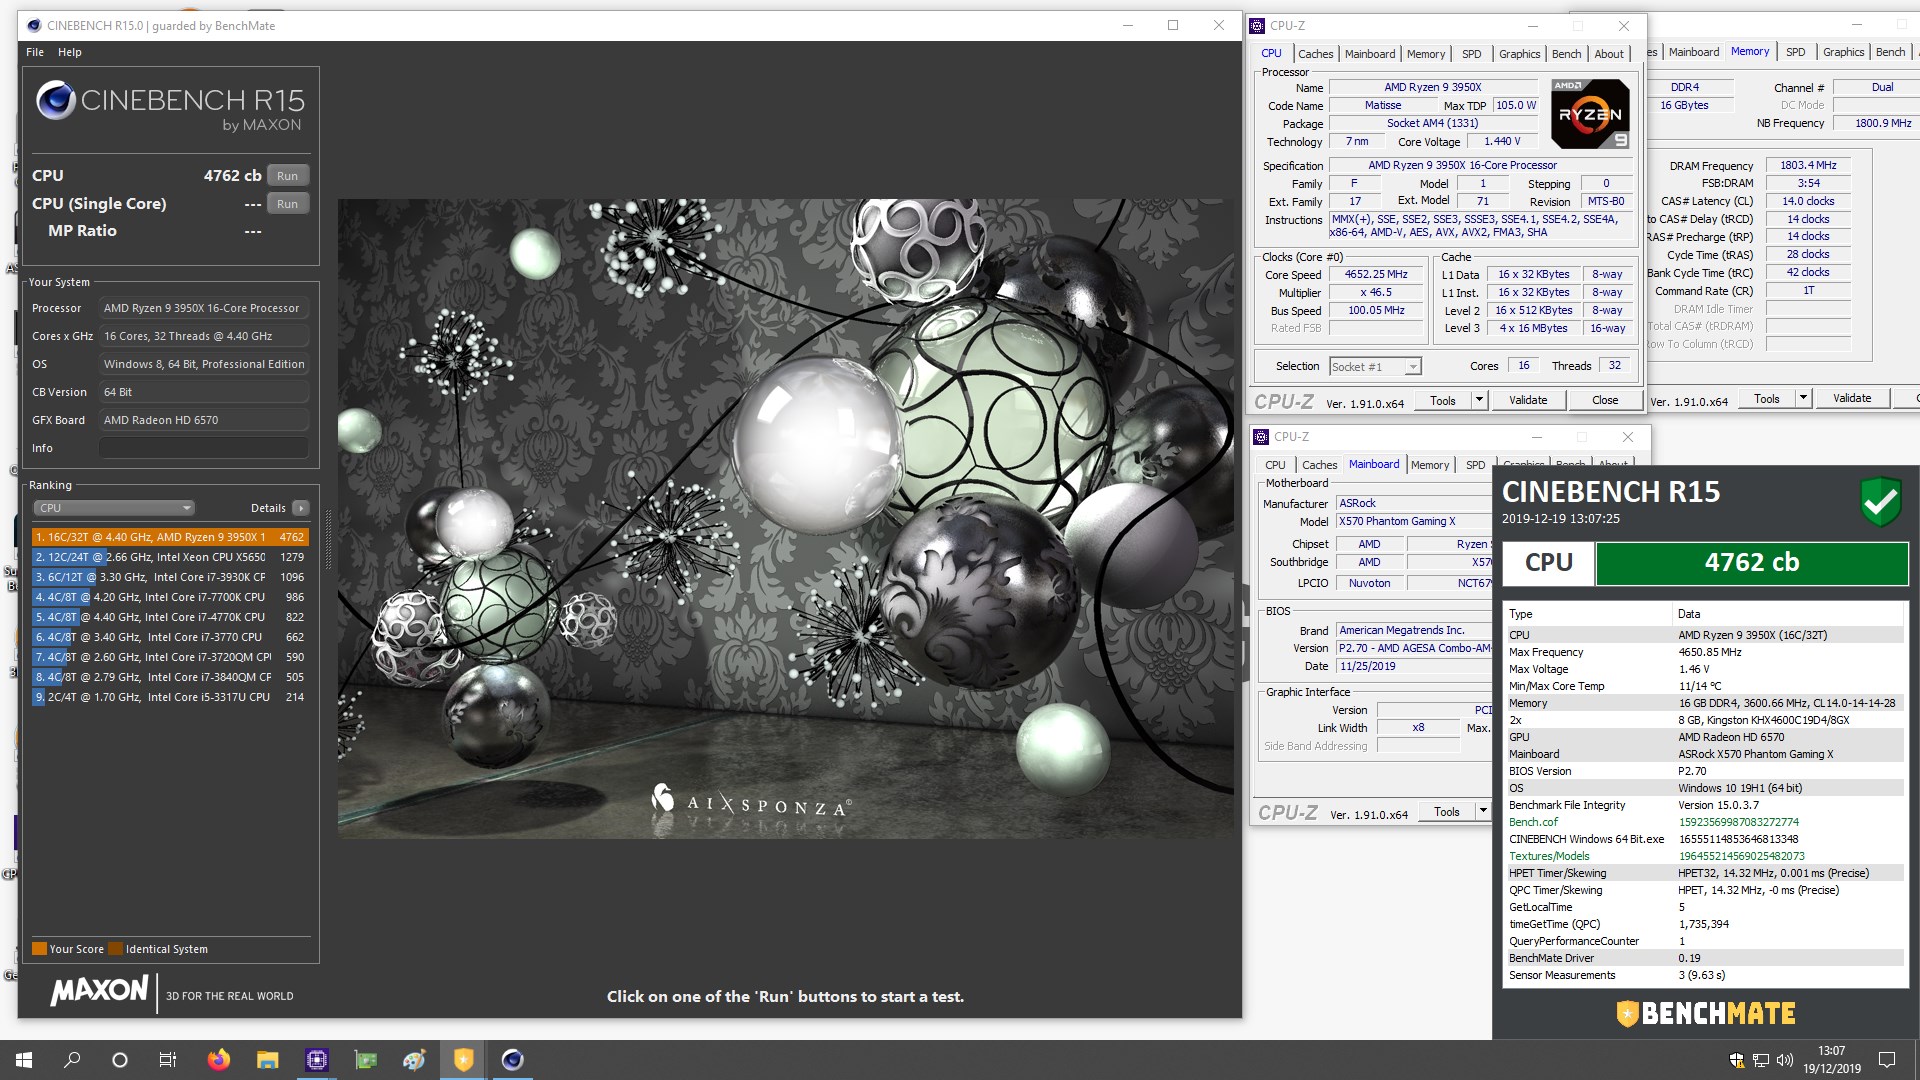Click Tools button in CPU-Z Mainboard window

(x=1447, y=812)
